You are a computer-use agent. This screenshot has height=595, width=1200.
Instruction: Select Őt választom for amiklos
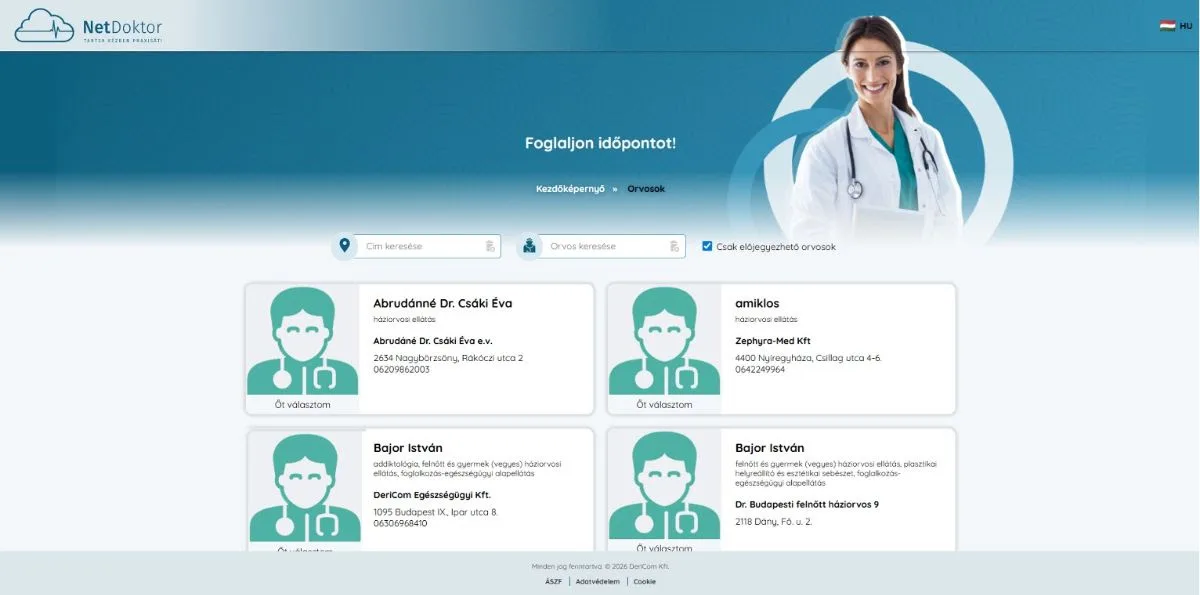tap(664, 405)
